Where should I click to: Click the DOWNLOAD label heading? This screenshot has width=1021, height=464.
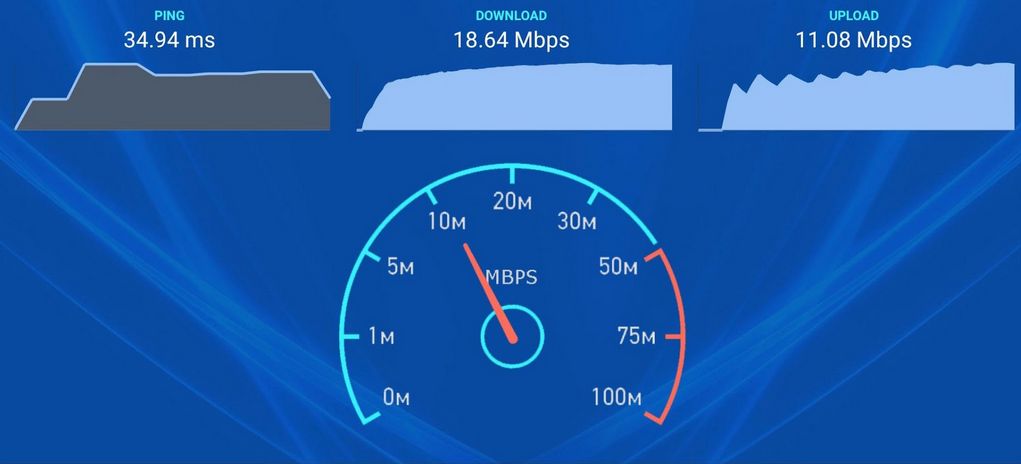tap(511, 15)
